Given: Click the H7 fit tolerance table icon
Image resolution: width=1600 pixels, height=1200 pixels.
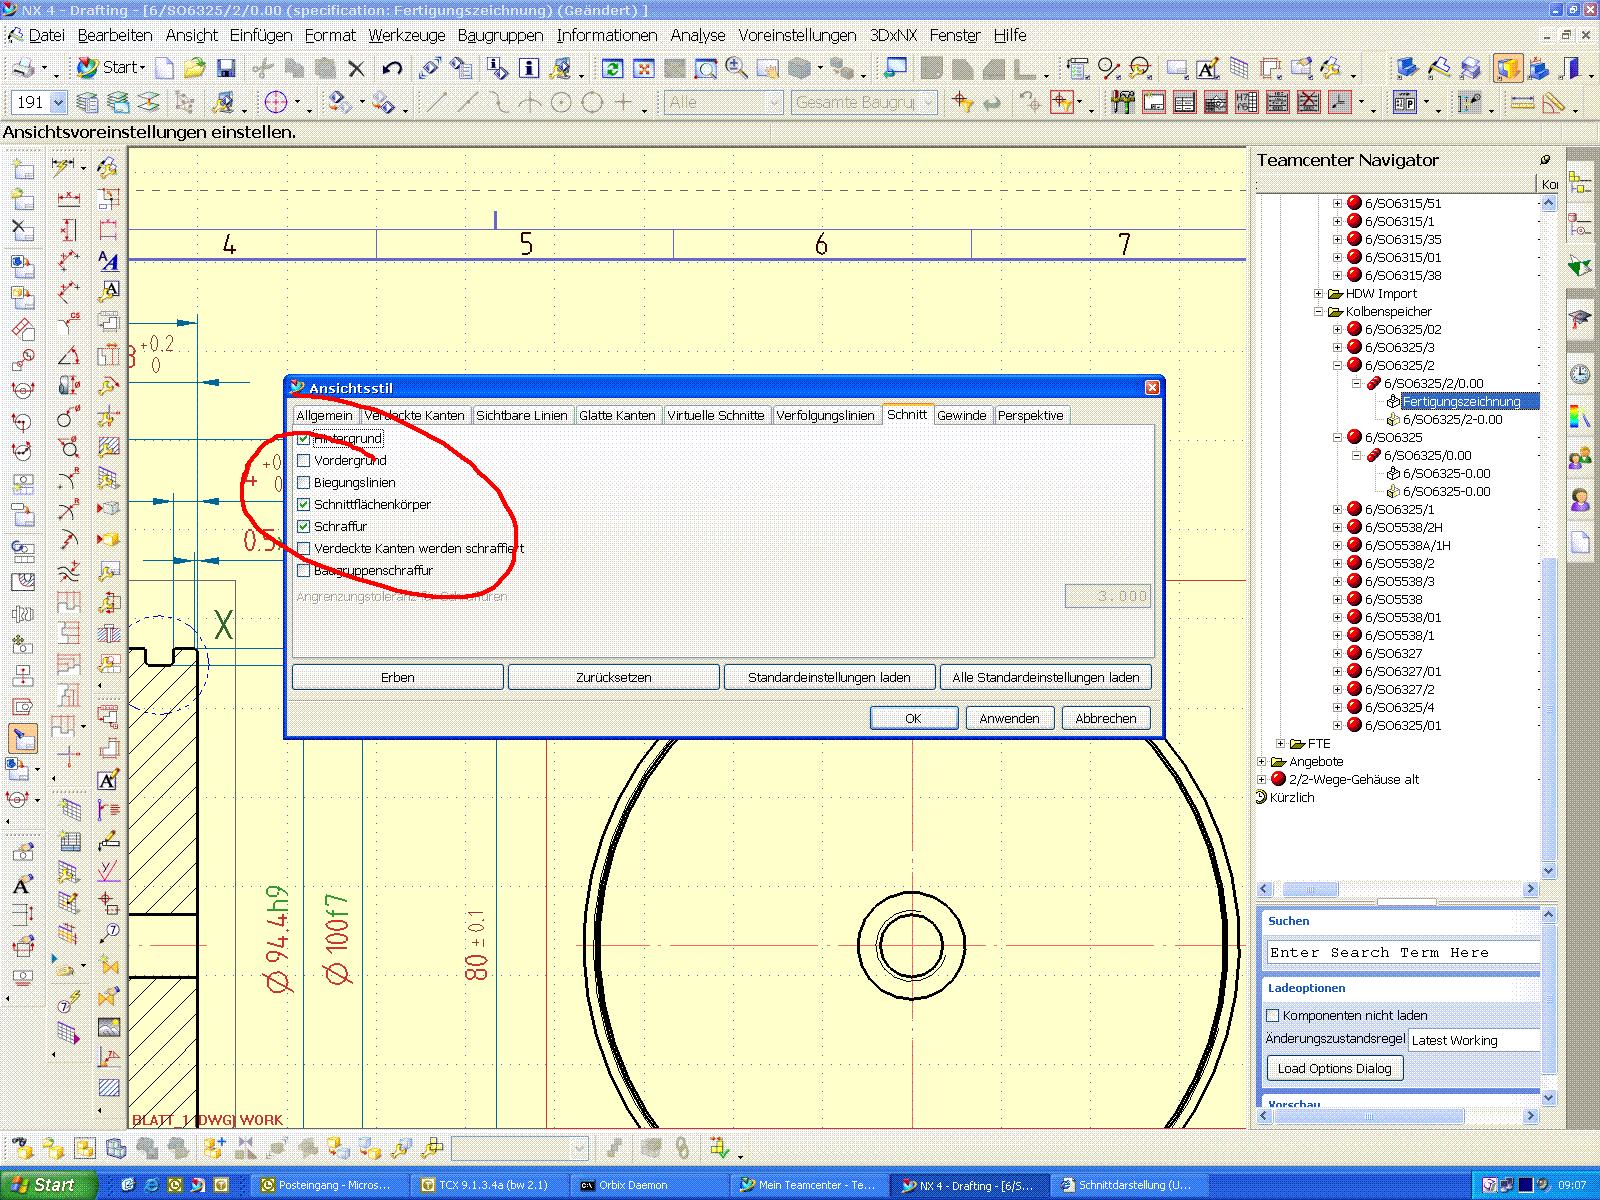Looking at the screenshot, I should coord(1247,102).
